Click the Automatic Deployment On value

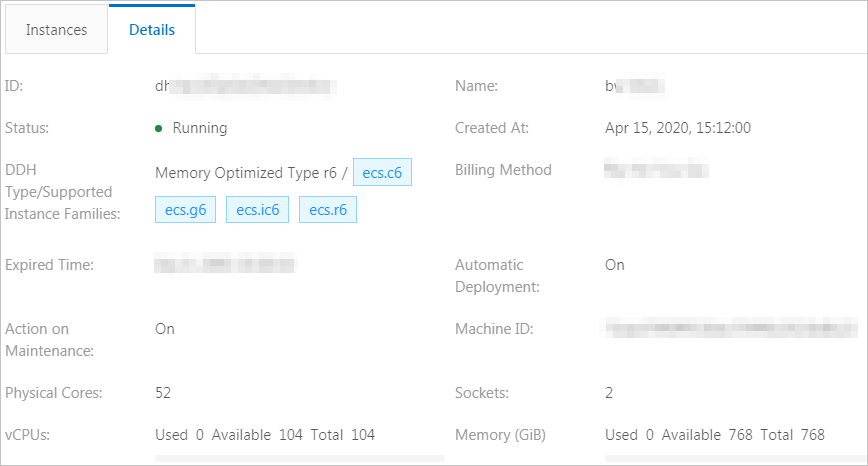click(x=614, y=265)
